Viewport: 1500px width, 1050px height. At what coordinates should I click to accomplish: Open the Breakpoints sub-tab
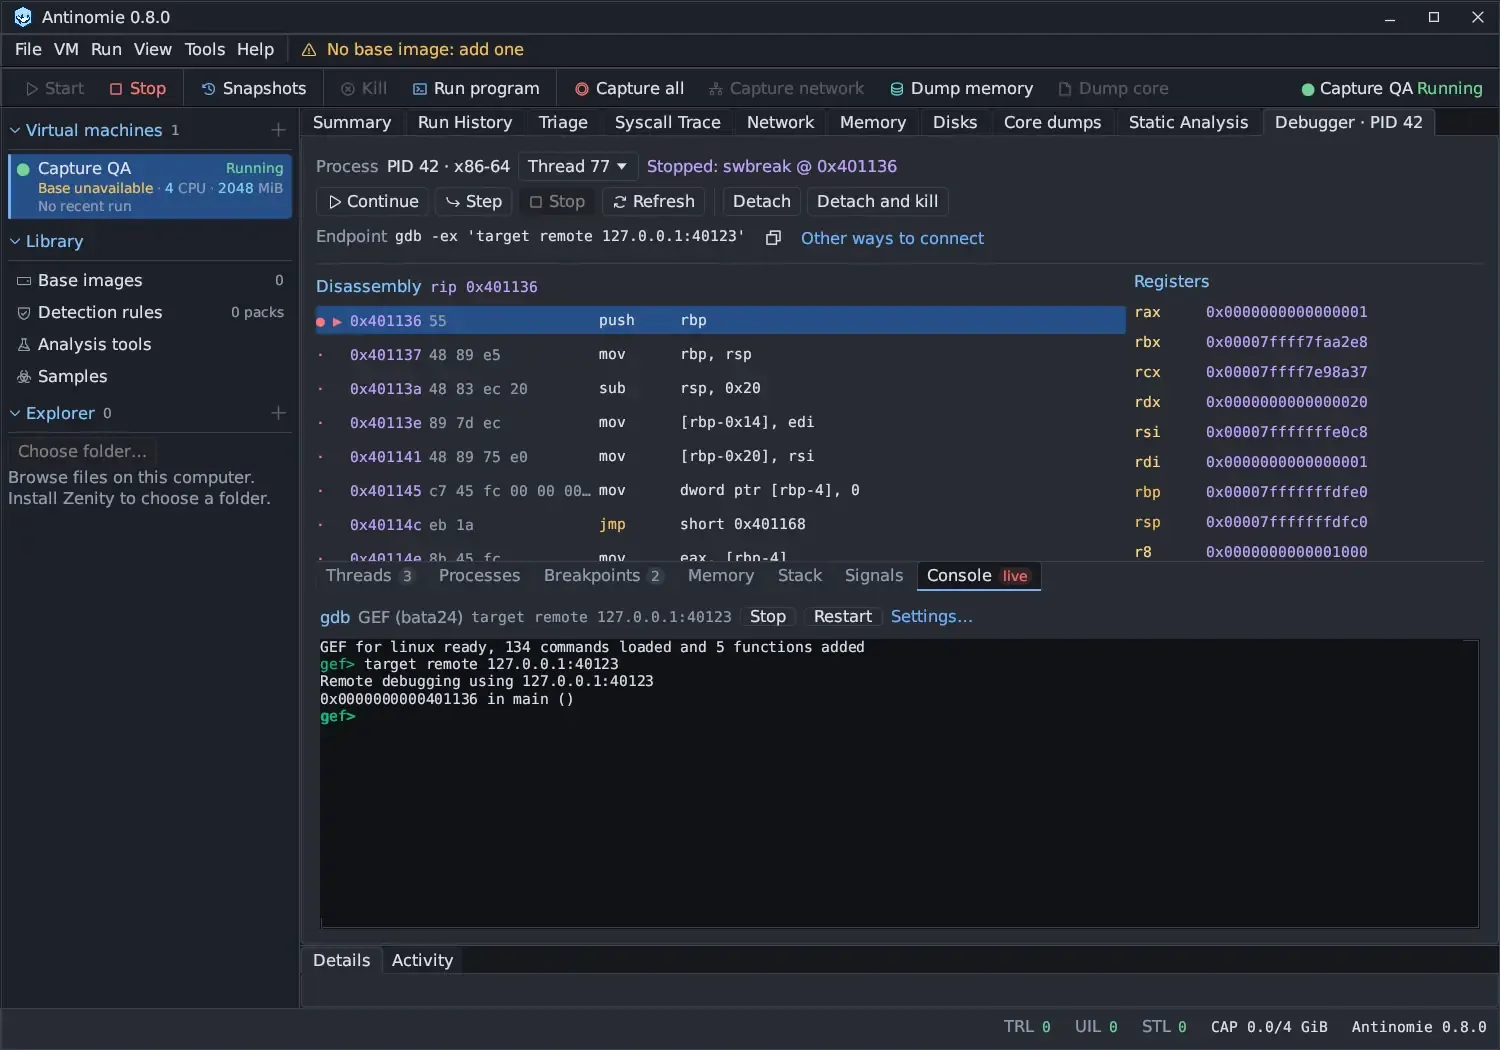point(603,576)
